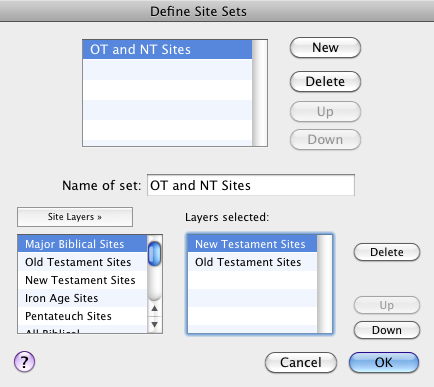Move selected layer Down
Image resolution: width=434 pixels, height=387 pixels.
(387, 330)
